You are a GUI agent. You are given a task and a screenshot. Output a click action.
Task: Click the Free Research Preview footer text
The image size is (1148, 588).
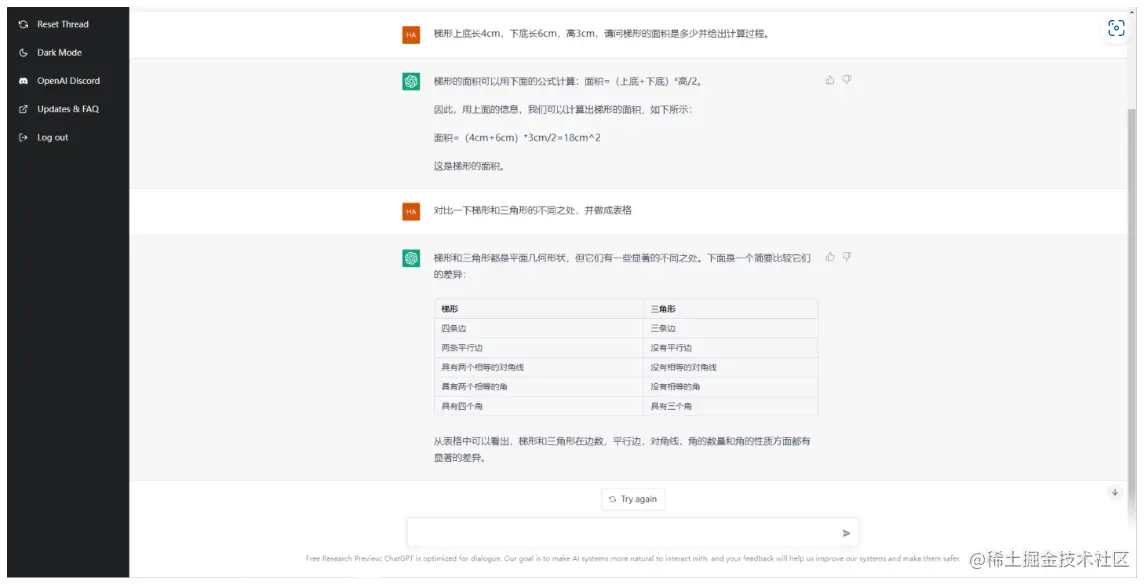pos(633,559)
